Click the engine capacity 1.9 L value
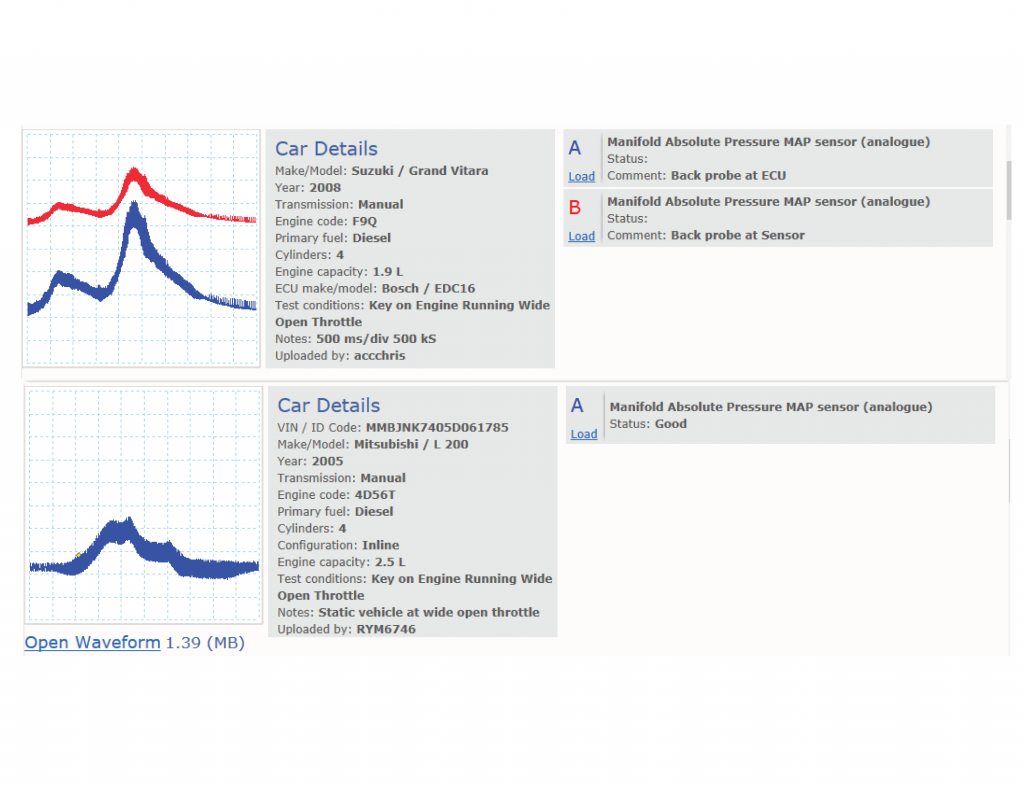This screenshot has width=1024, height=786. [x=388, y=272]
